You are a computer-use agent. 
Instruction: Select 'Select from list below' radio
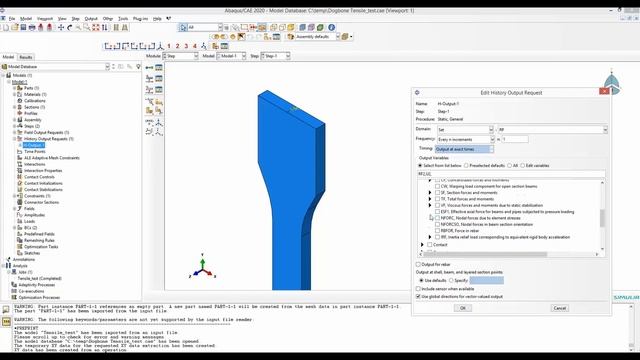pos(420,166)
